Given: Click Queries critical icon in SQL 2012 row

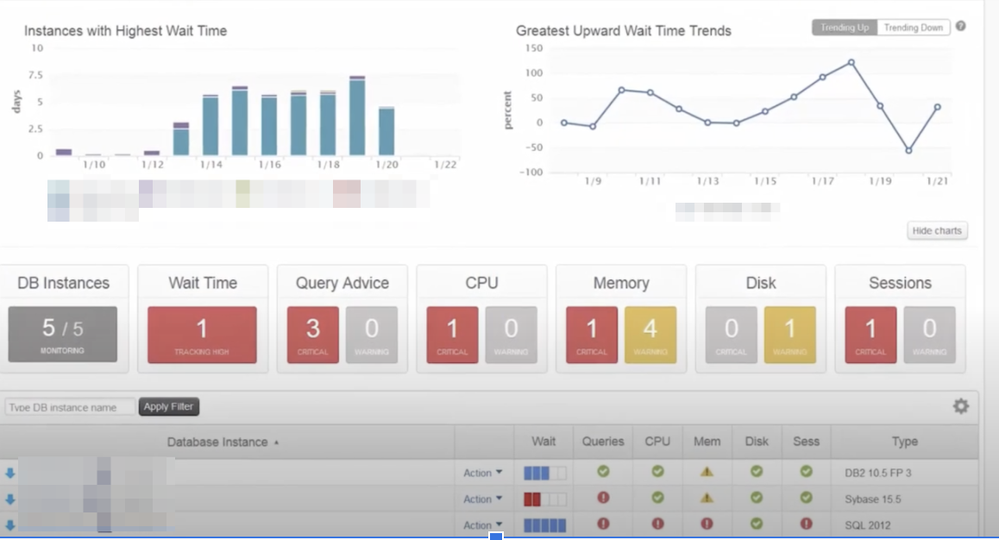Looking at the screenshot, I should 603,523.
